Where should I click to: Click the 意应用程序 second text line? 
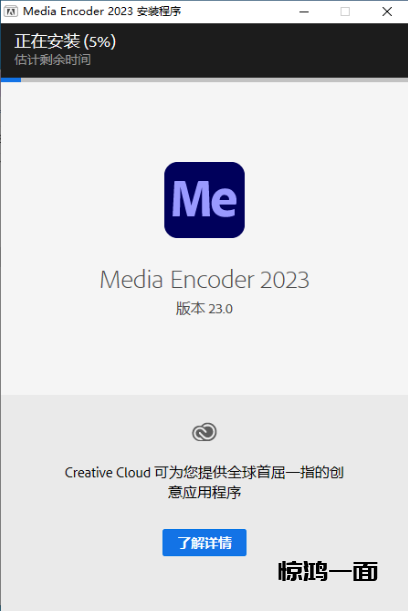(204, 492)
